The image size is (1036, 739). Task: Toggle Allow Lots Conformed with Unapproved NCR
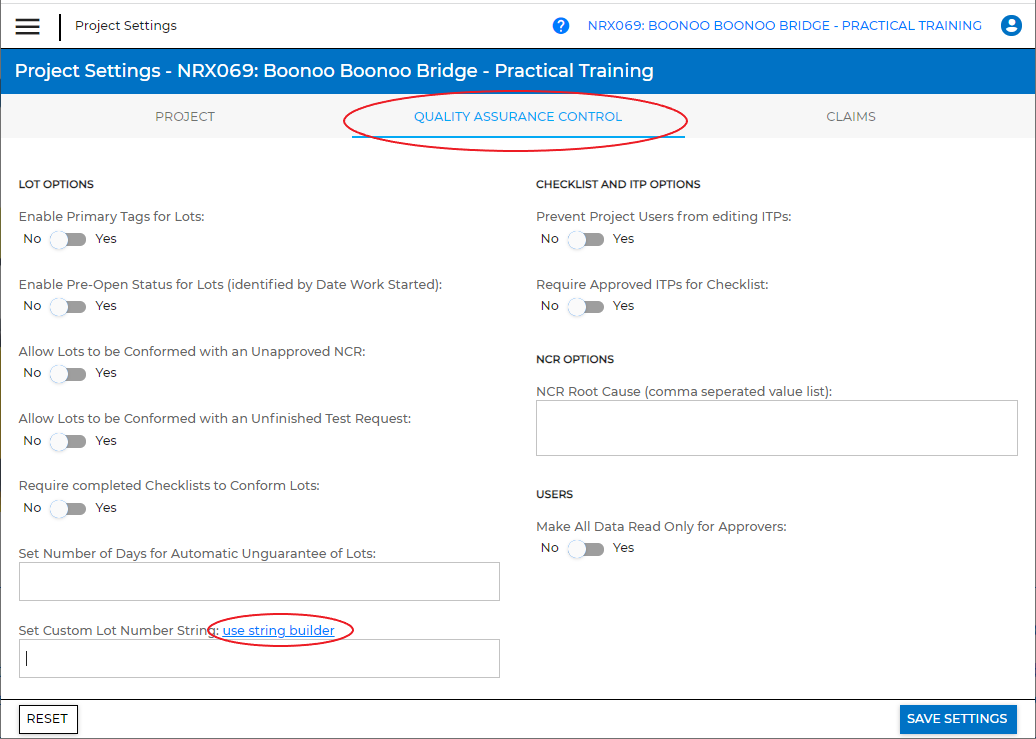tap(69, 373)
